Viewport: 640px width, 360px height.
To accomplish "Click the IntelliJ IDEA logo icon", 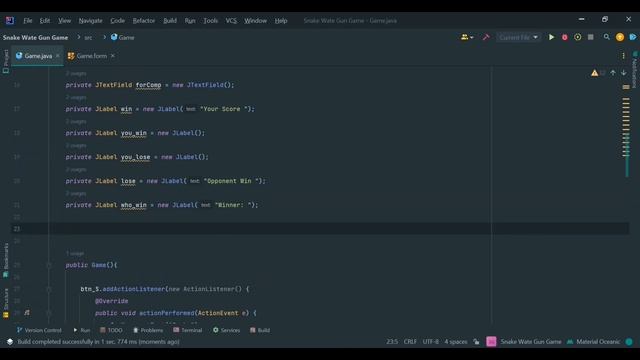I will [x=10, y=20].
